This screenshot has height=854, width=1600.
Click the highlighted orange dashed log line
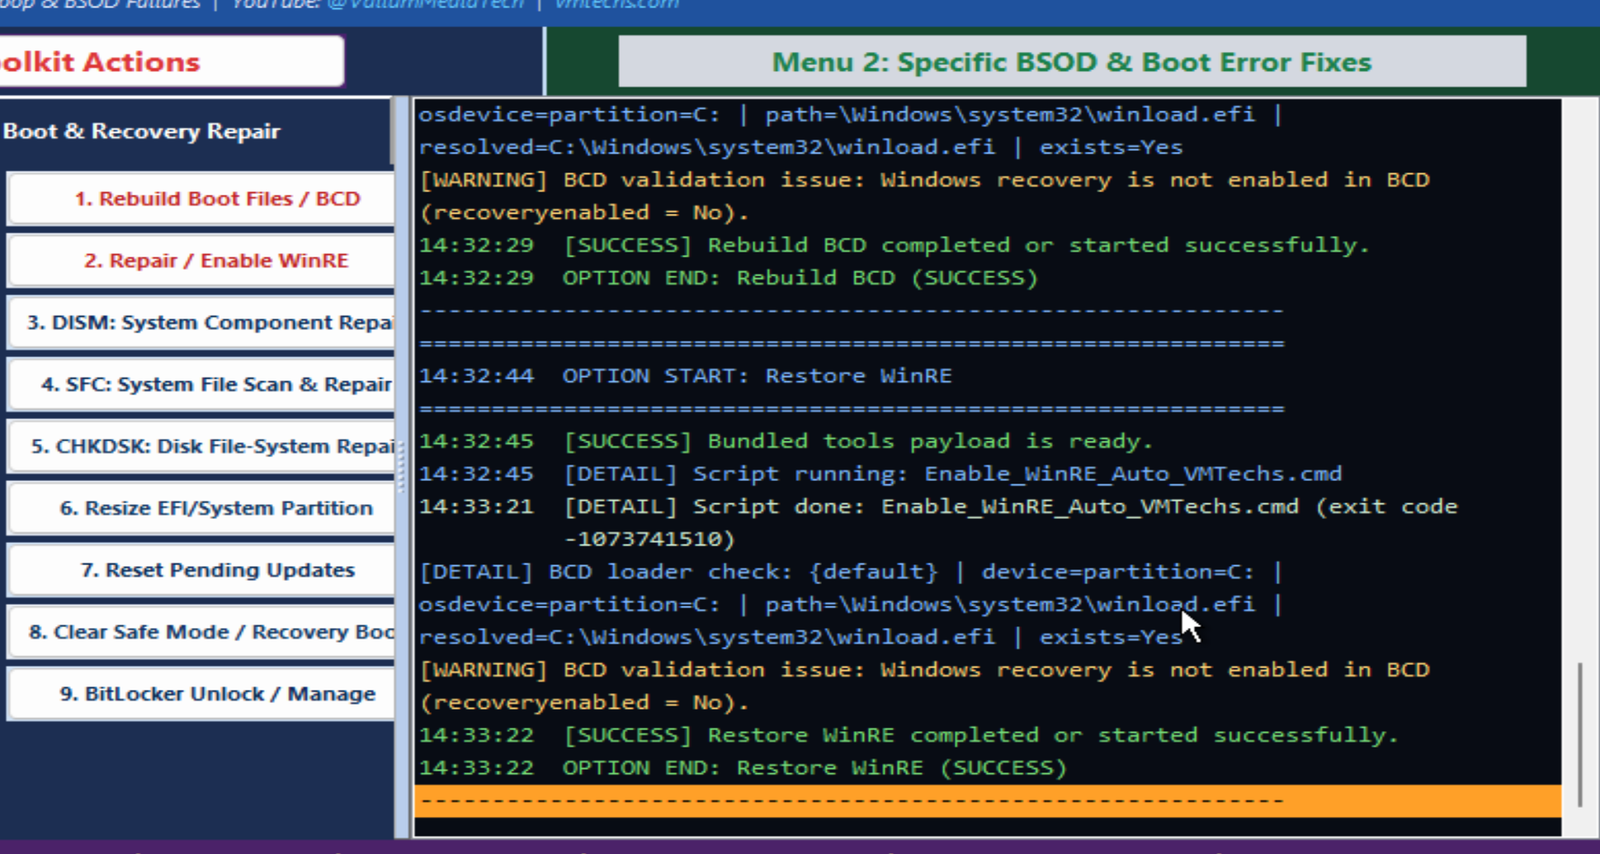point(988,801)
